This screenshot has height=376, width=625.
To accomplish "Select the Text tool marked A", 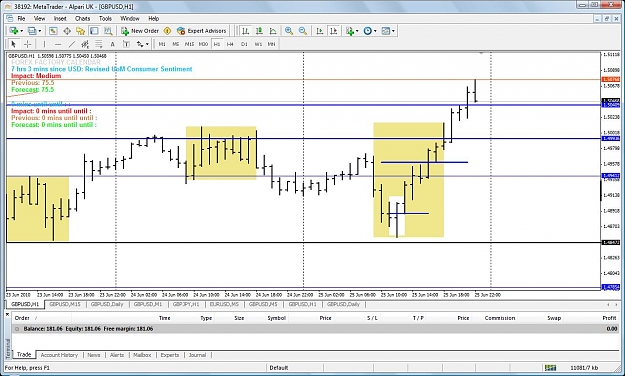I will (x=112, y=44).
